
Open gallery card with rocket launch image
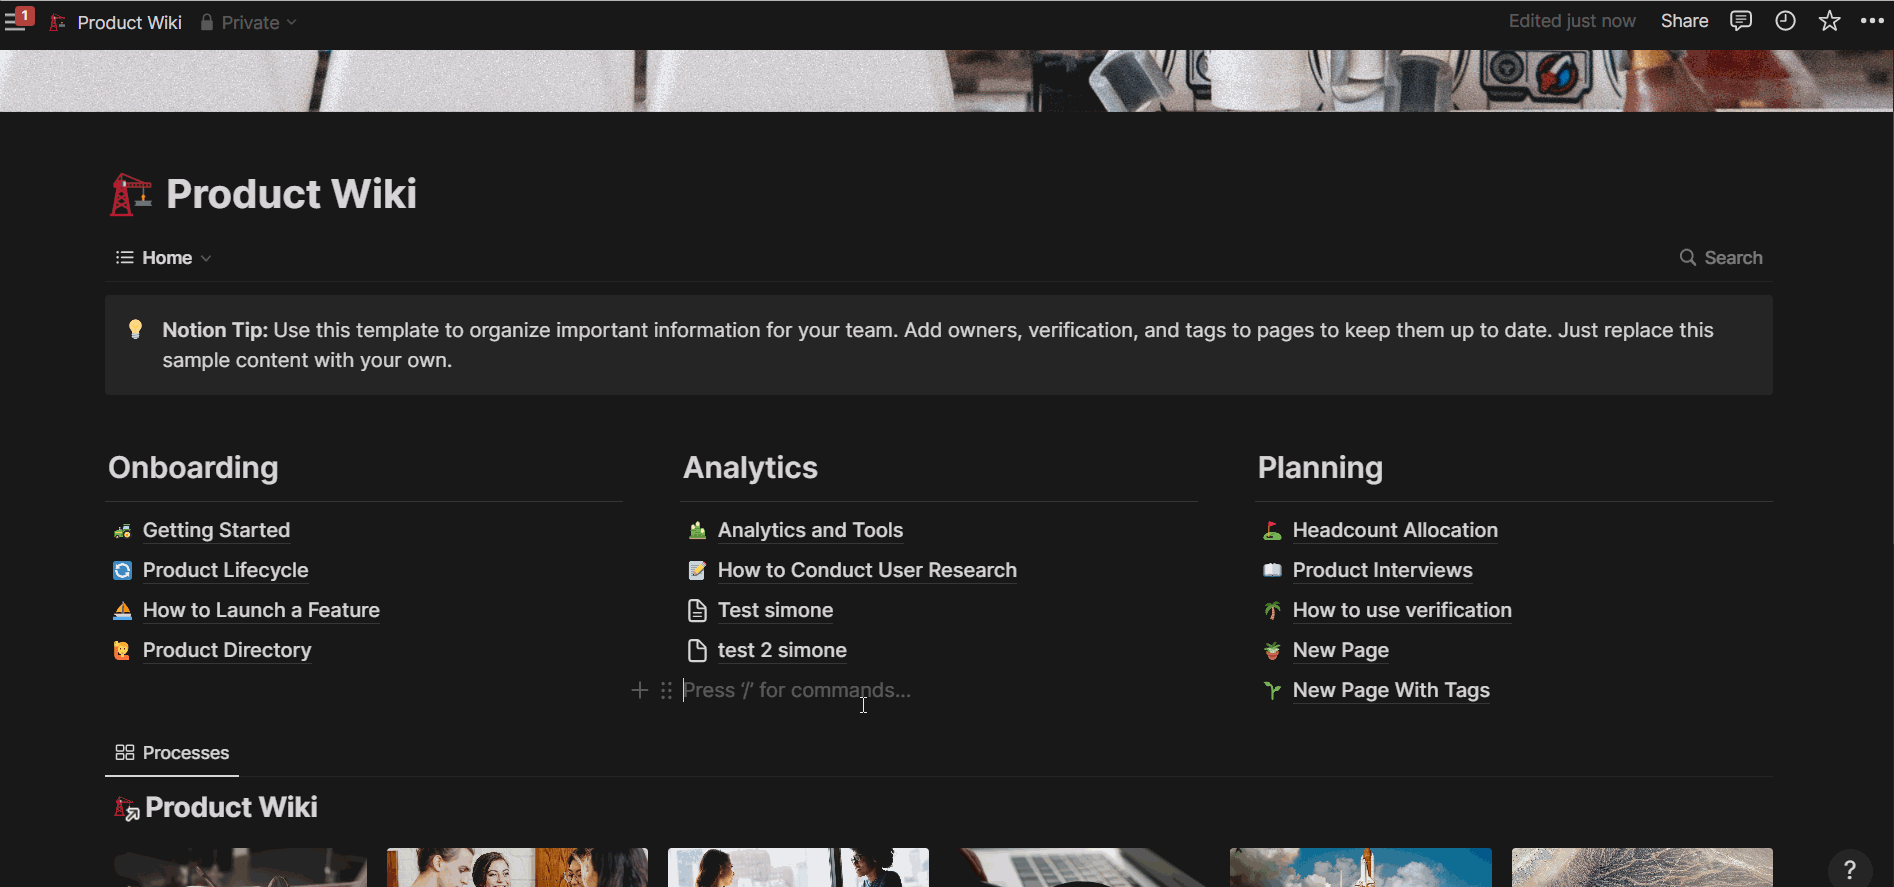(1360, 868)
